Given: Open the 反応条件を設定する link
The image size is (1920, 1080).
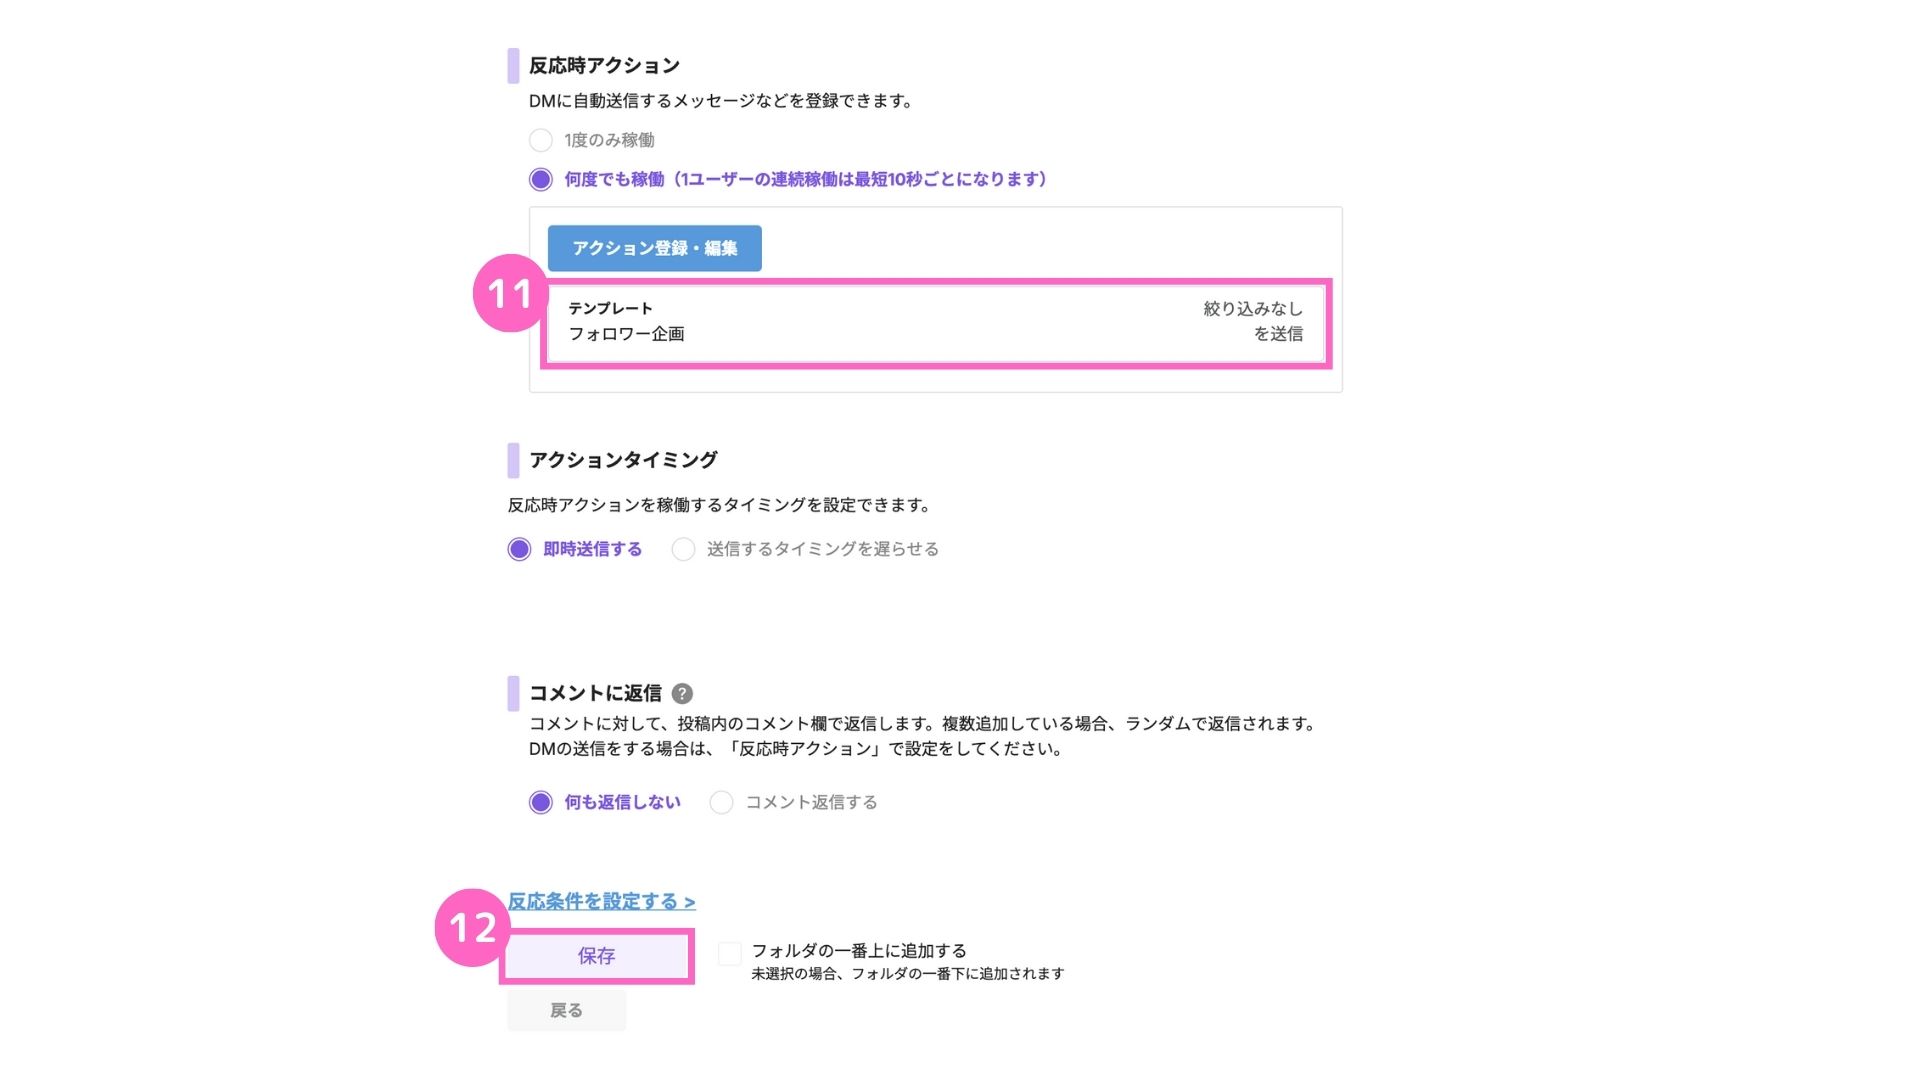Looking at the screenshot, I should coord(601,901).
